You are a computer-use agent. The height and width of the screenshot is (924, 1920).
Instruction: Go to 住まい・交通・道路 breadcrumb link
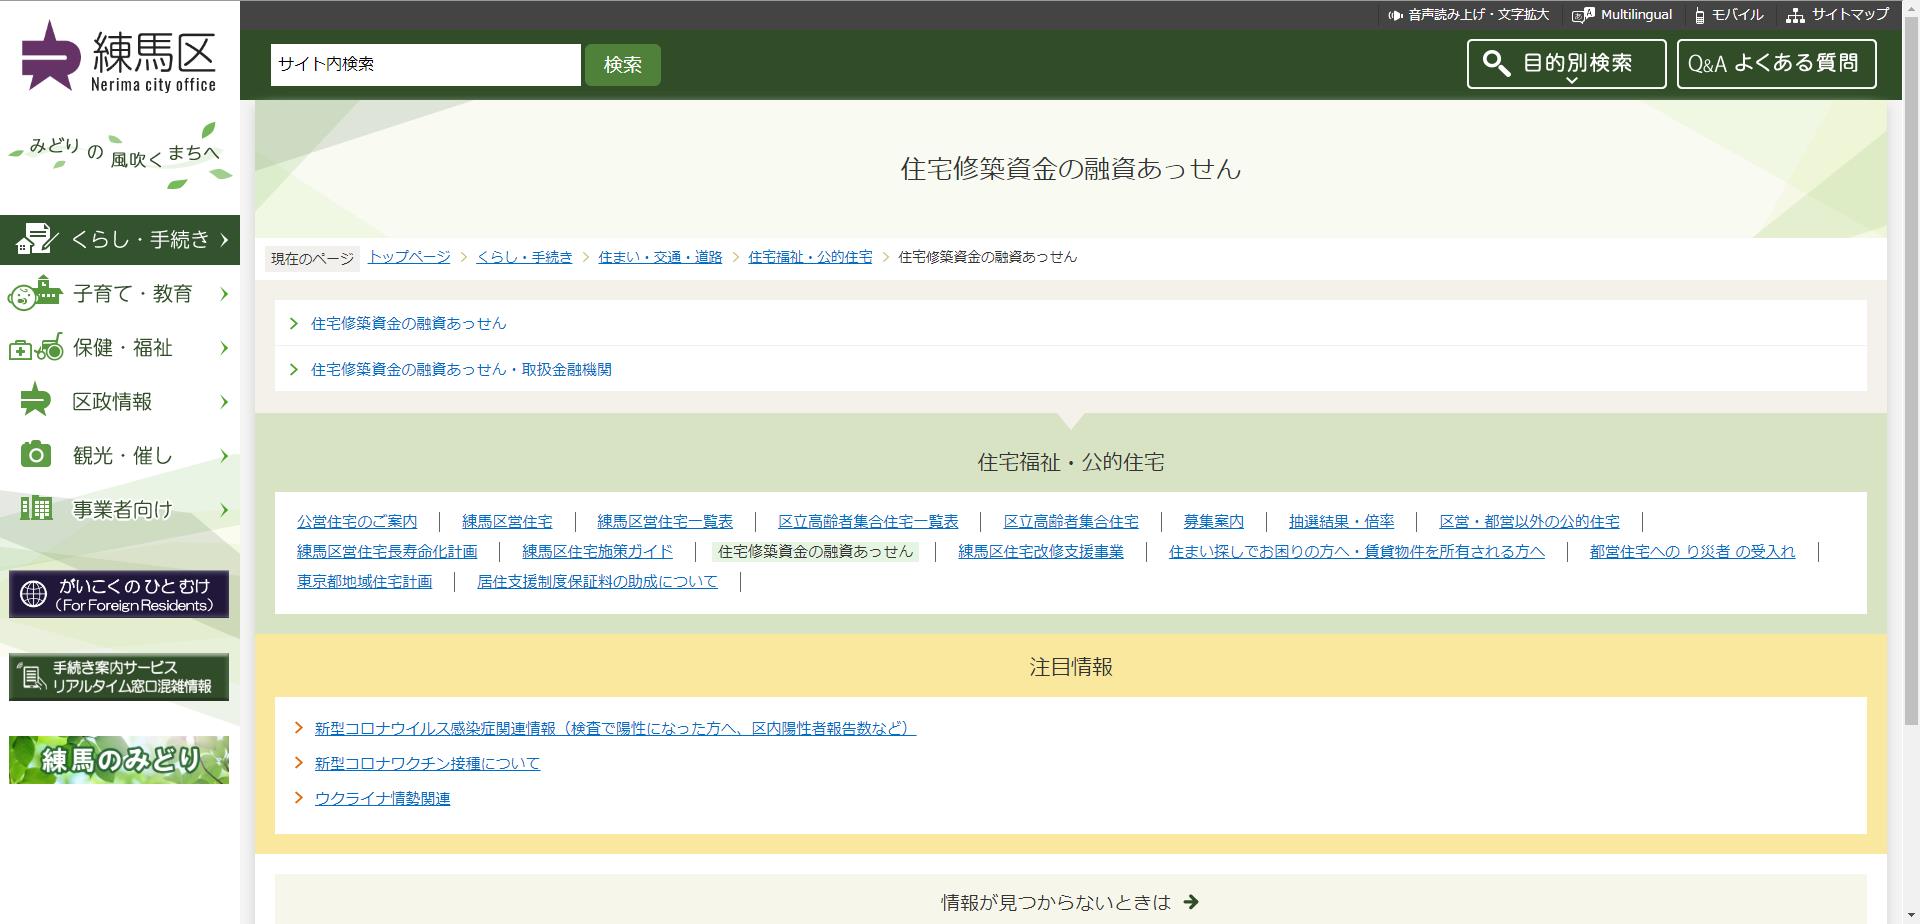(660, 257)
